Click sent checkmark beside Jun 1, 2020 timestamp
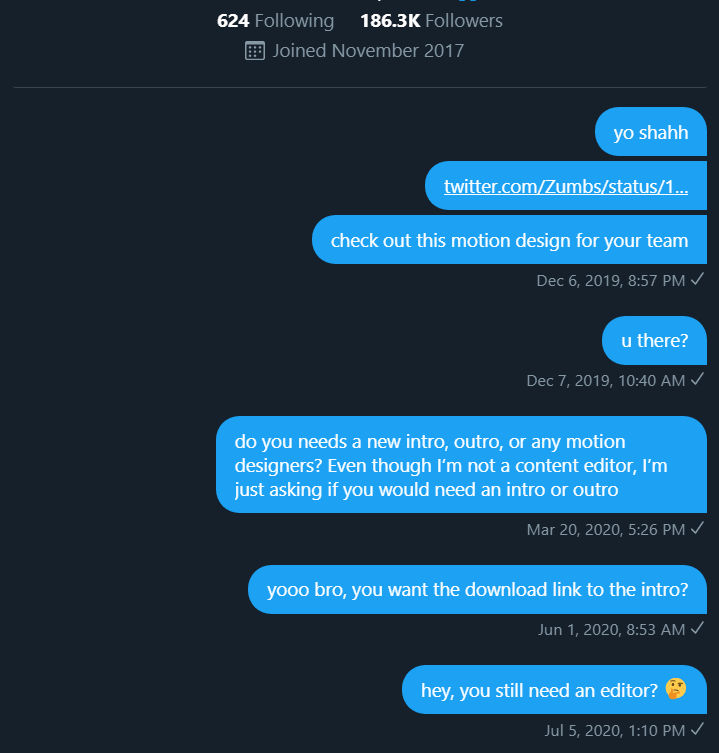Viewport: 719px width, 753px height. pyautogui.click(x=697, y=628)
